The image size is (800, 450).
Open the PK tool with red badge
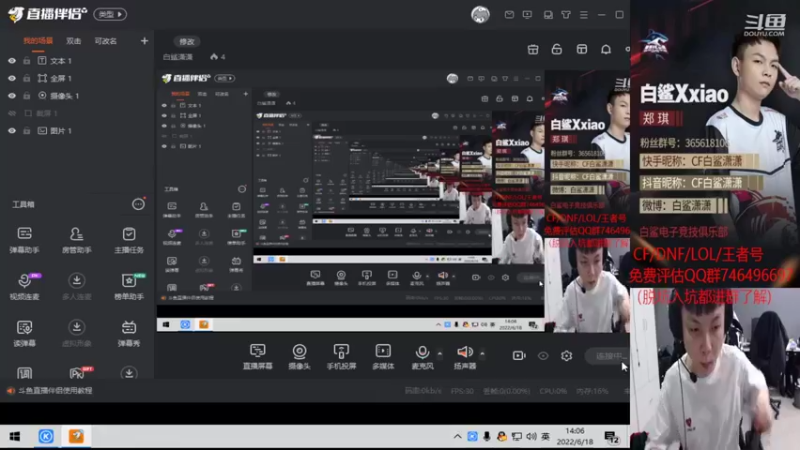coord(78,373)
